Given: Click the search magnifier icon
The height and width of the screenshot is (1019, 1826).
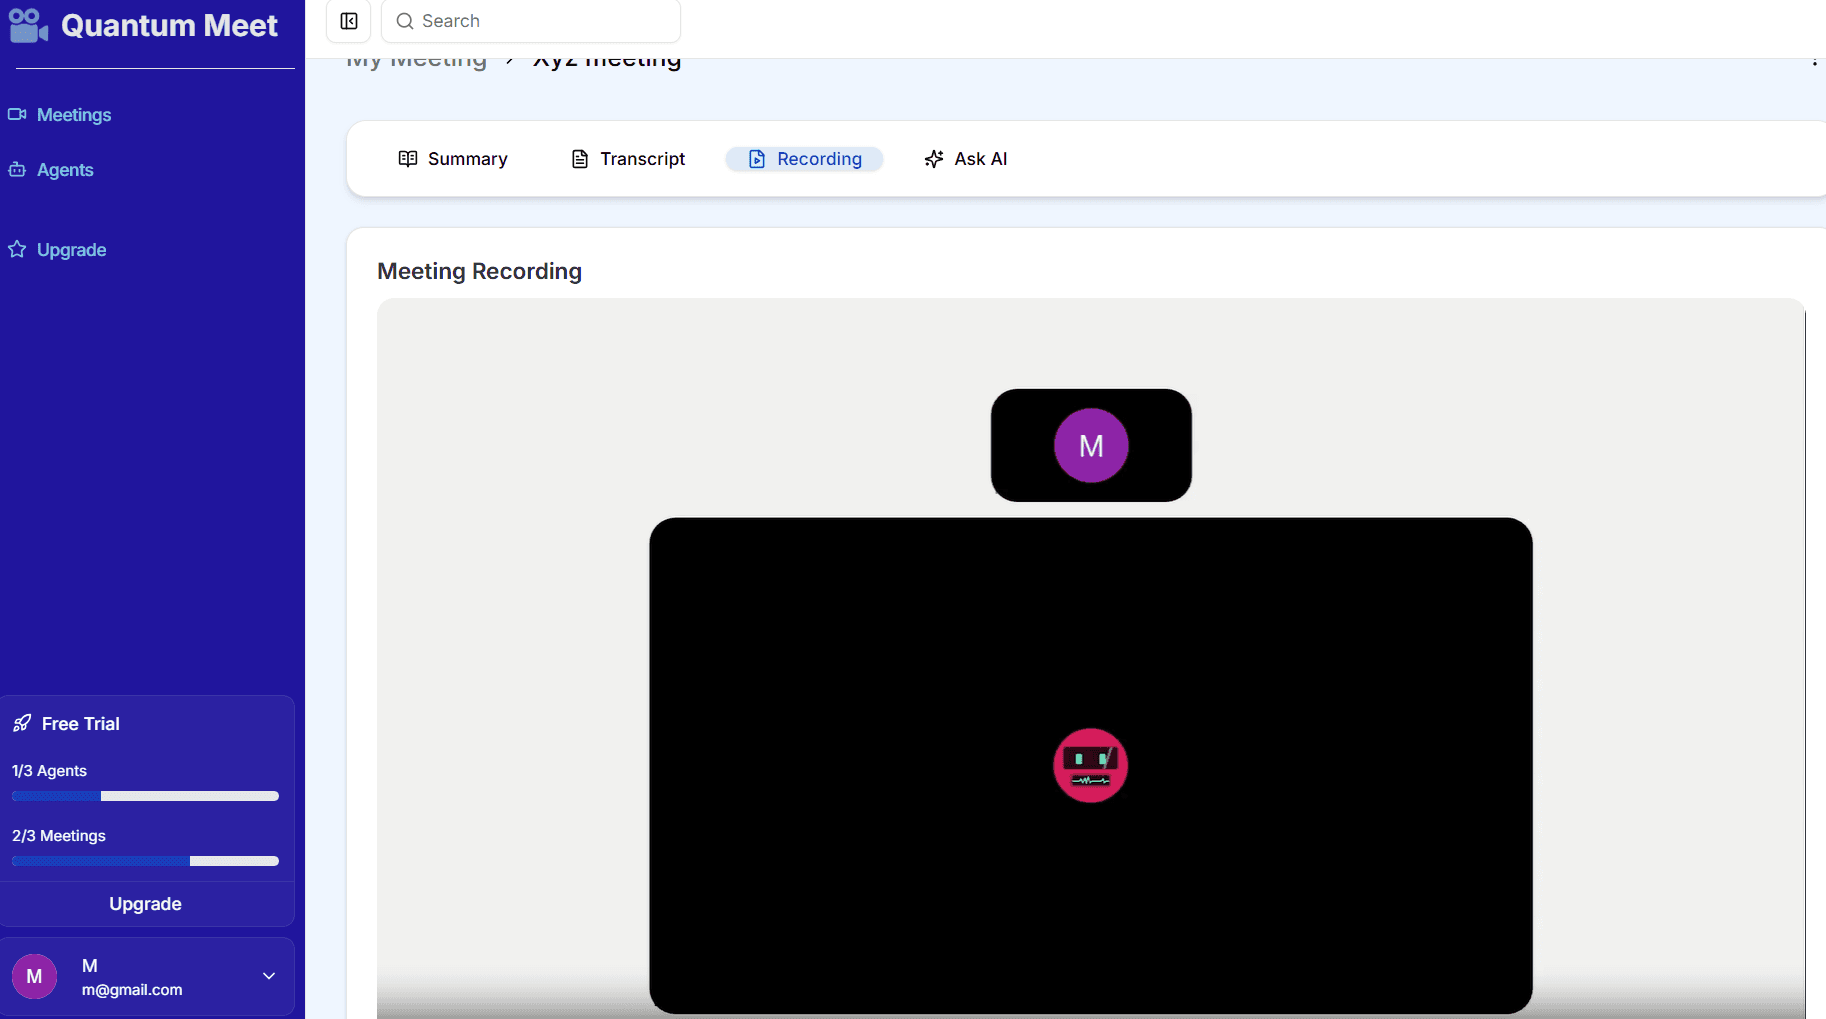Looking at the screenshot, I should (x=405, y=21).
